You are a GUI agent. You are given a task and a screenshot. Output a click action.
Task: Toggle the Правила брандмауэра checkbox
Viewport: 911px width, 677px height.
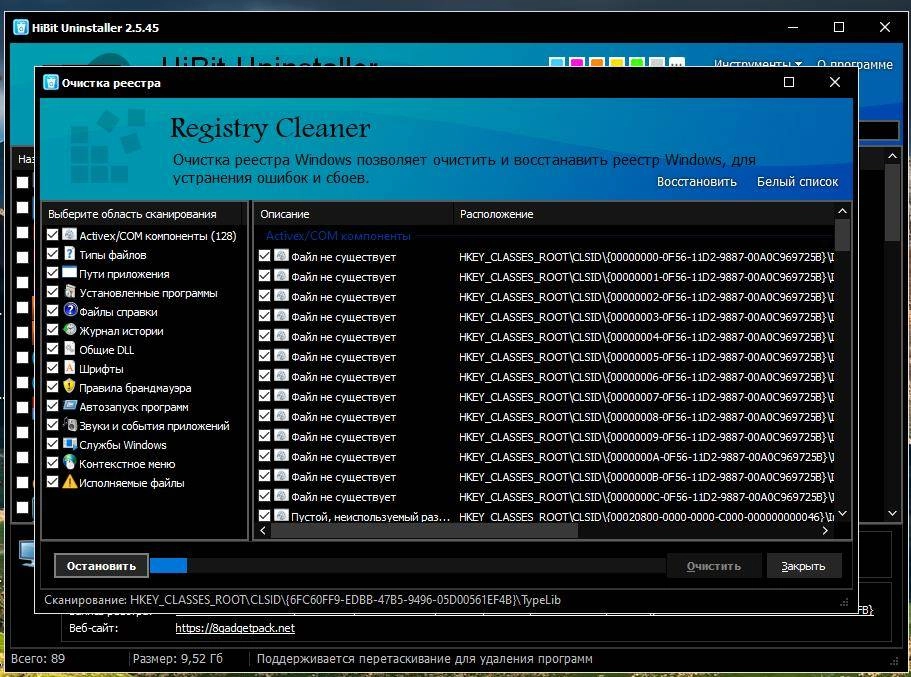click(52, 387)
